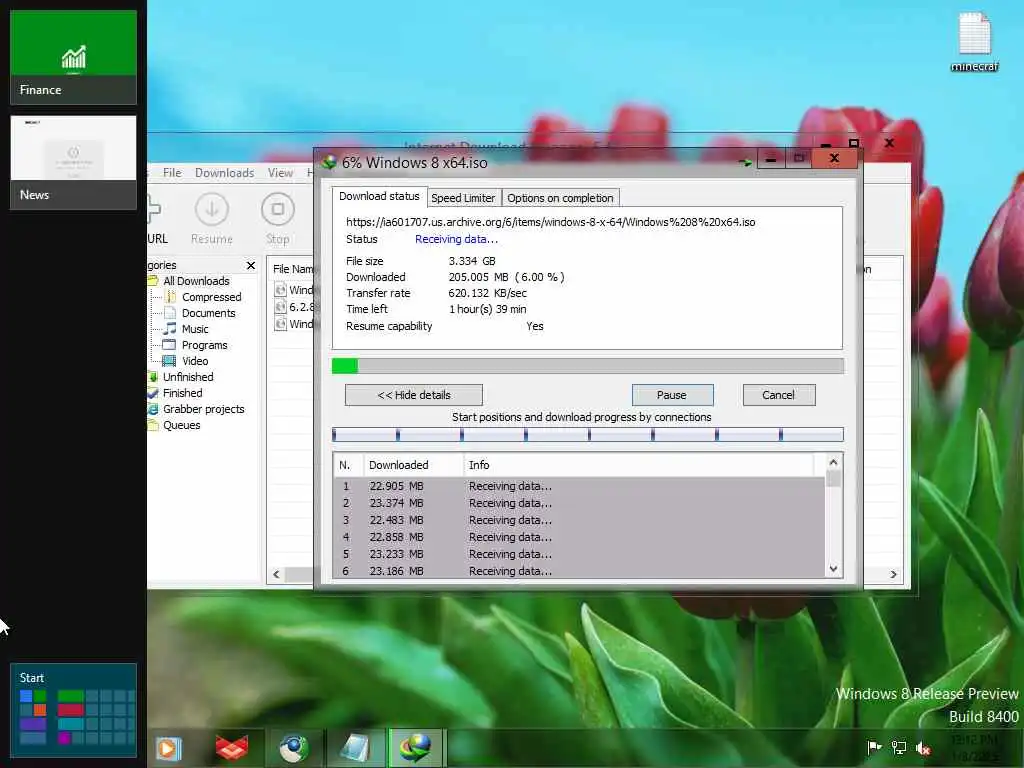This screenshot has width=1024, height=768.
Task: Open the Finance app thumbnail
Action: pos(73,57)
